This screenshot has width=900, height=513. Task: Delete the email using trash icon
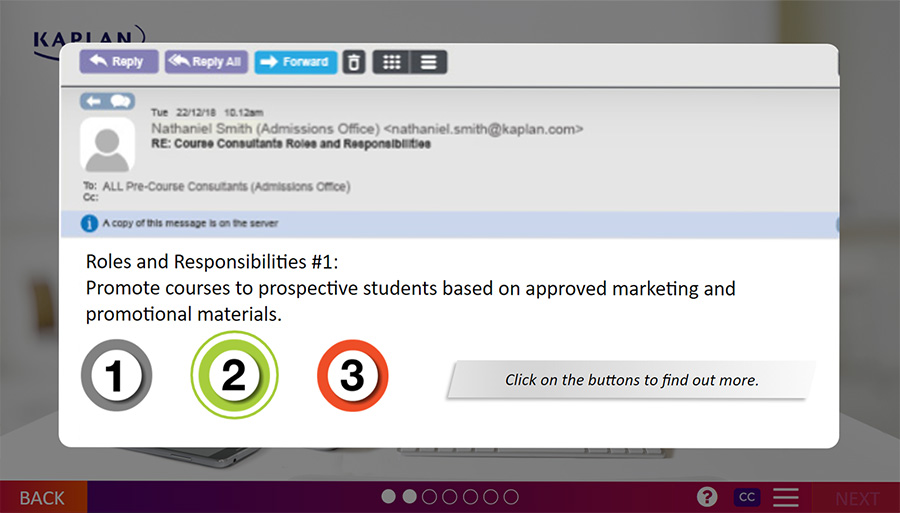(354, 62)
